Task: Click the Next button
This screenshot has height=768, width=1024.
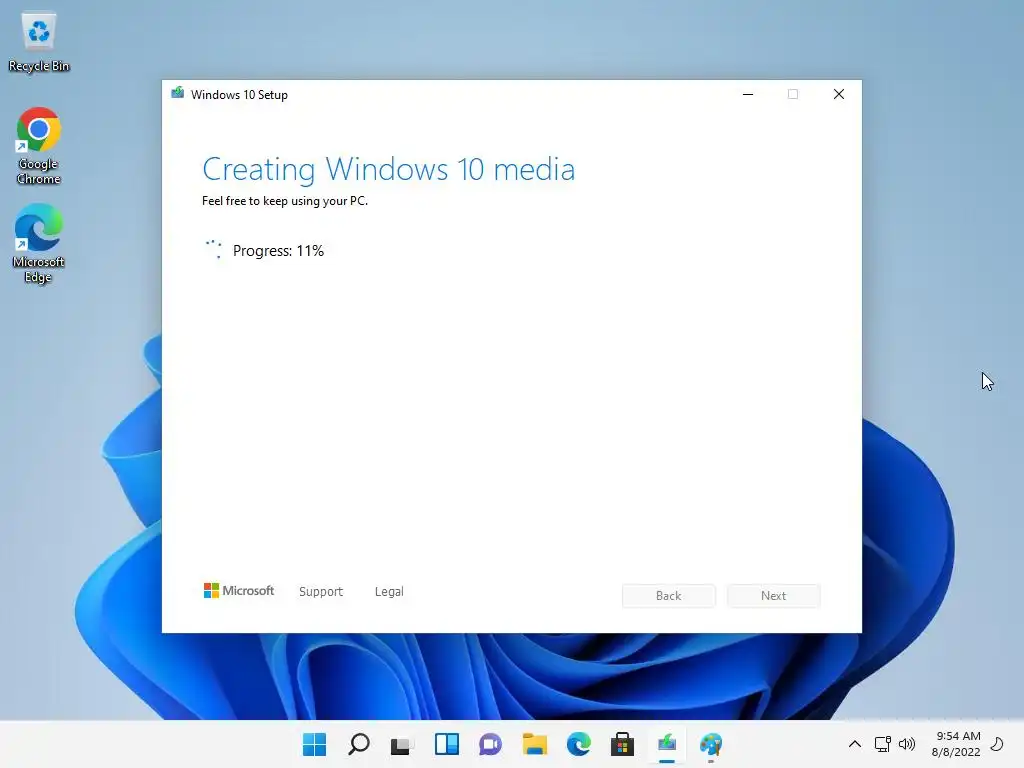Action: (x=774, y=596)
